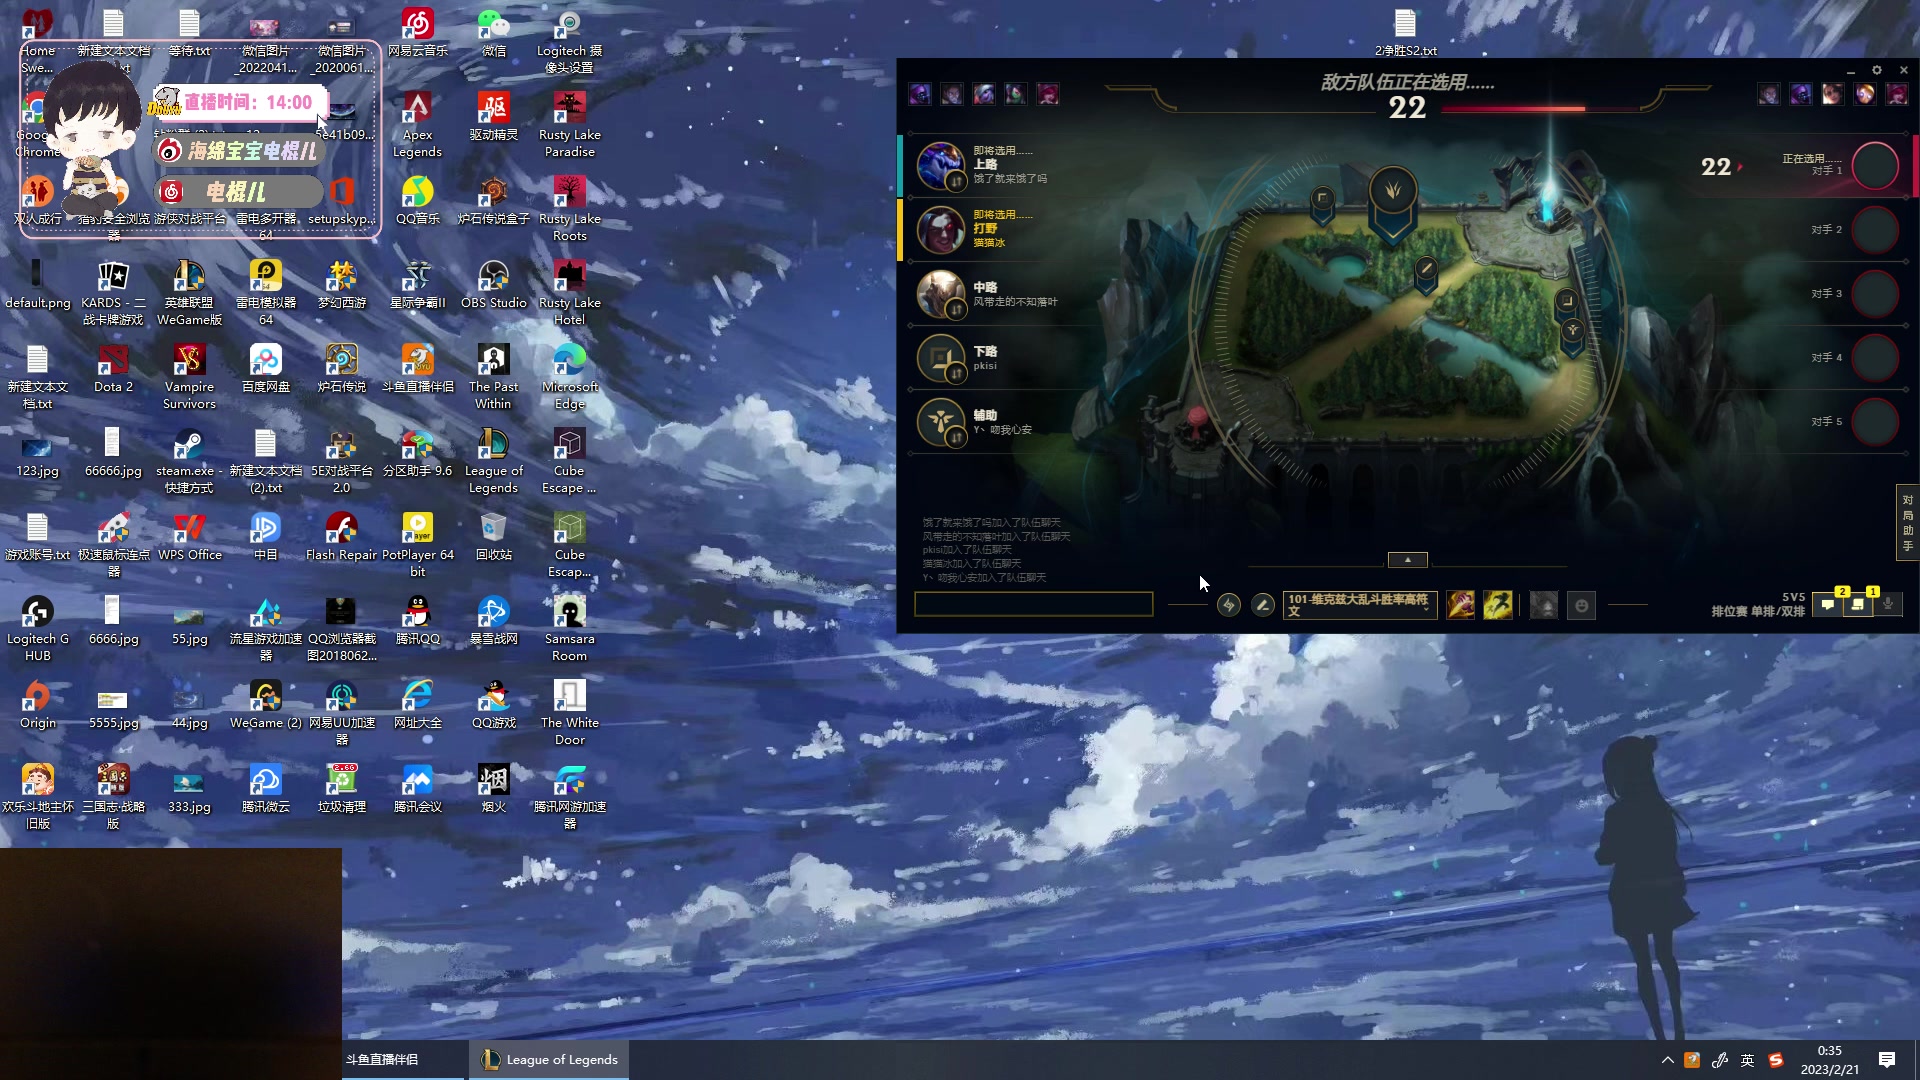This screenshot has width=1920, height=1080.
Task: Select the OBS Studio desktop icon
Action: [x=494, y=285]
